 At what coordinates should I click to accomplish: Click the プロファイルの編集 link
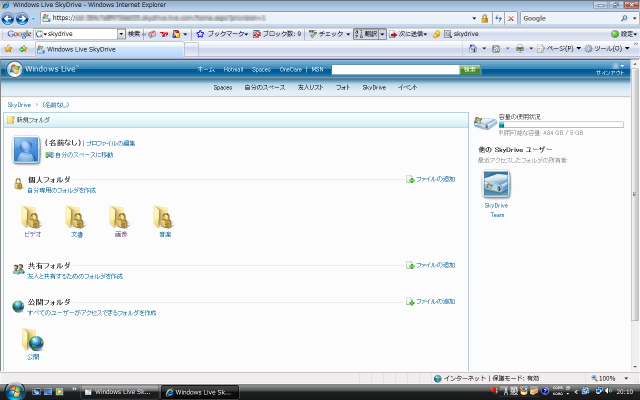pos(111,143)
